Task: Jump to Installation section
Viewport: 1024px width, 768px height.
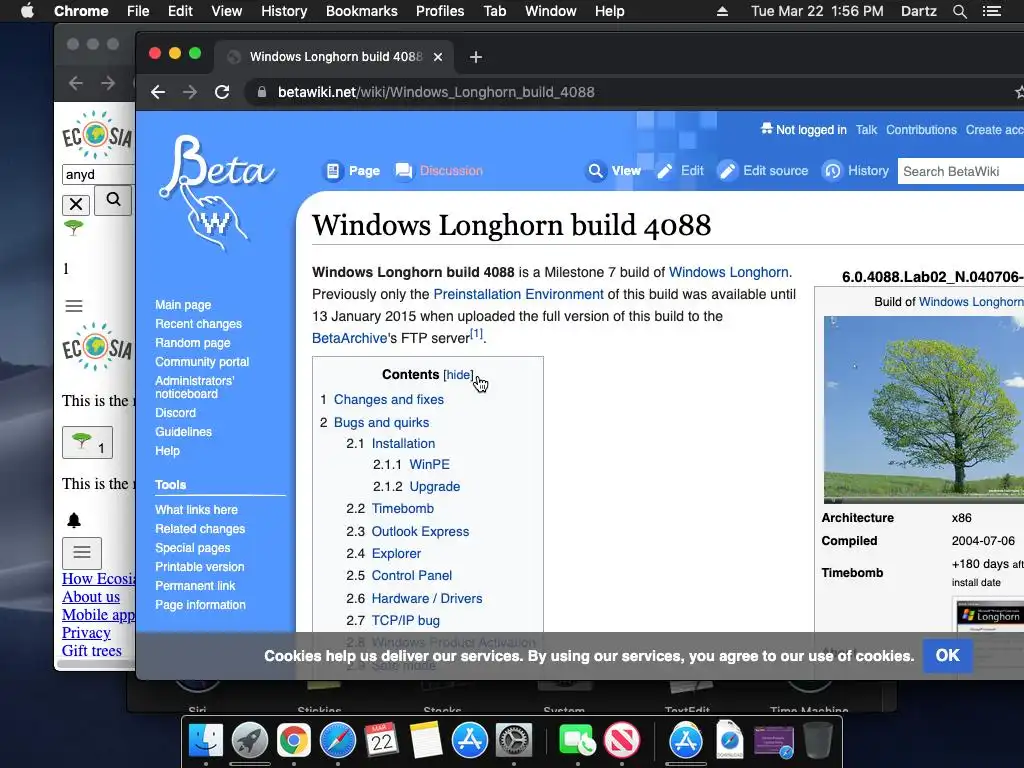Action: pyautogui.click(x=403, y=443)
